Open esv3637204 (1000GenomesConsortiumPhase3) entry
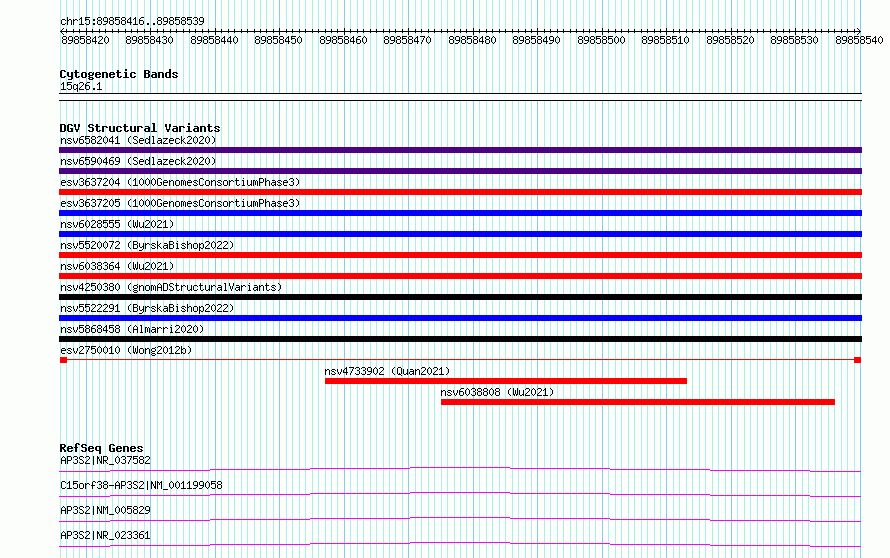Viewport: 890px width, 558px height. coord(180,182)
